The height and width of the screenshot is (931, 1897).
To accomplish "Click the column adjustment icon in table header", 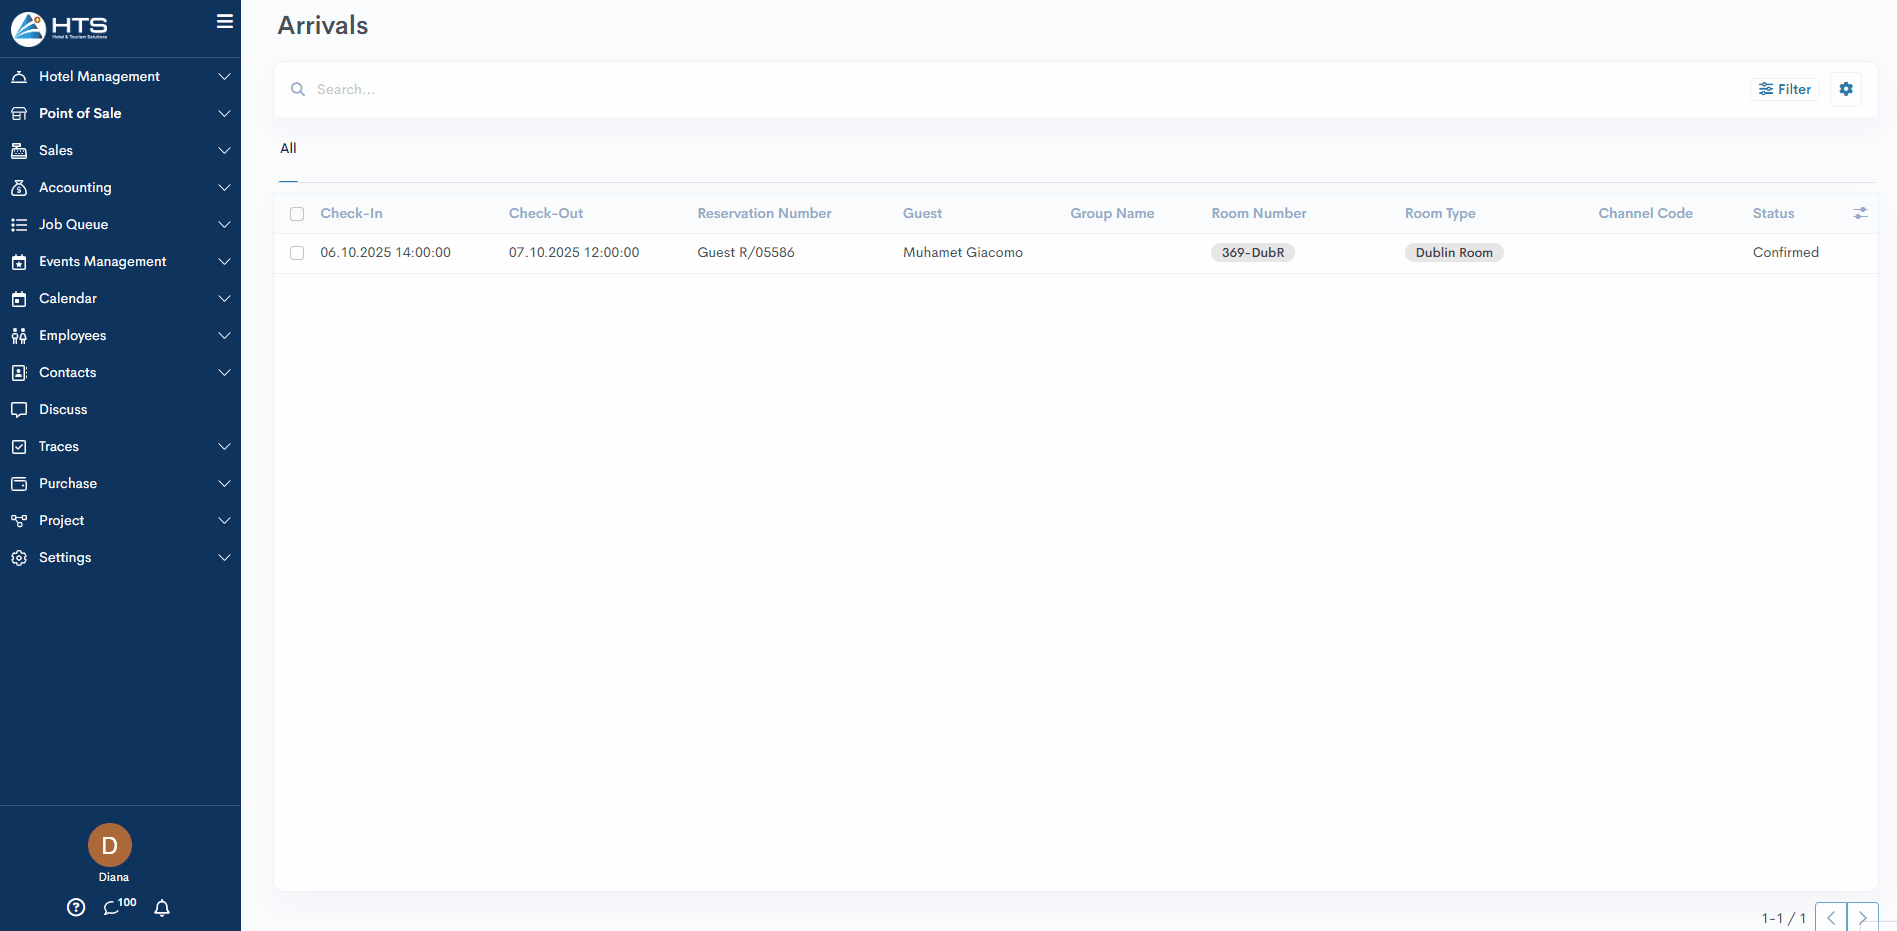I will point(1859,213).
